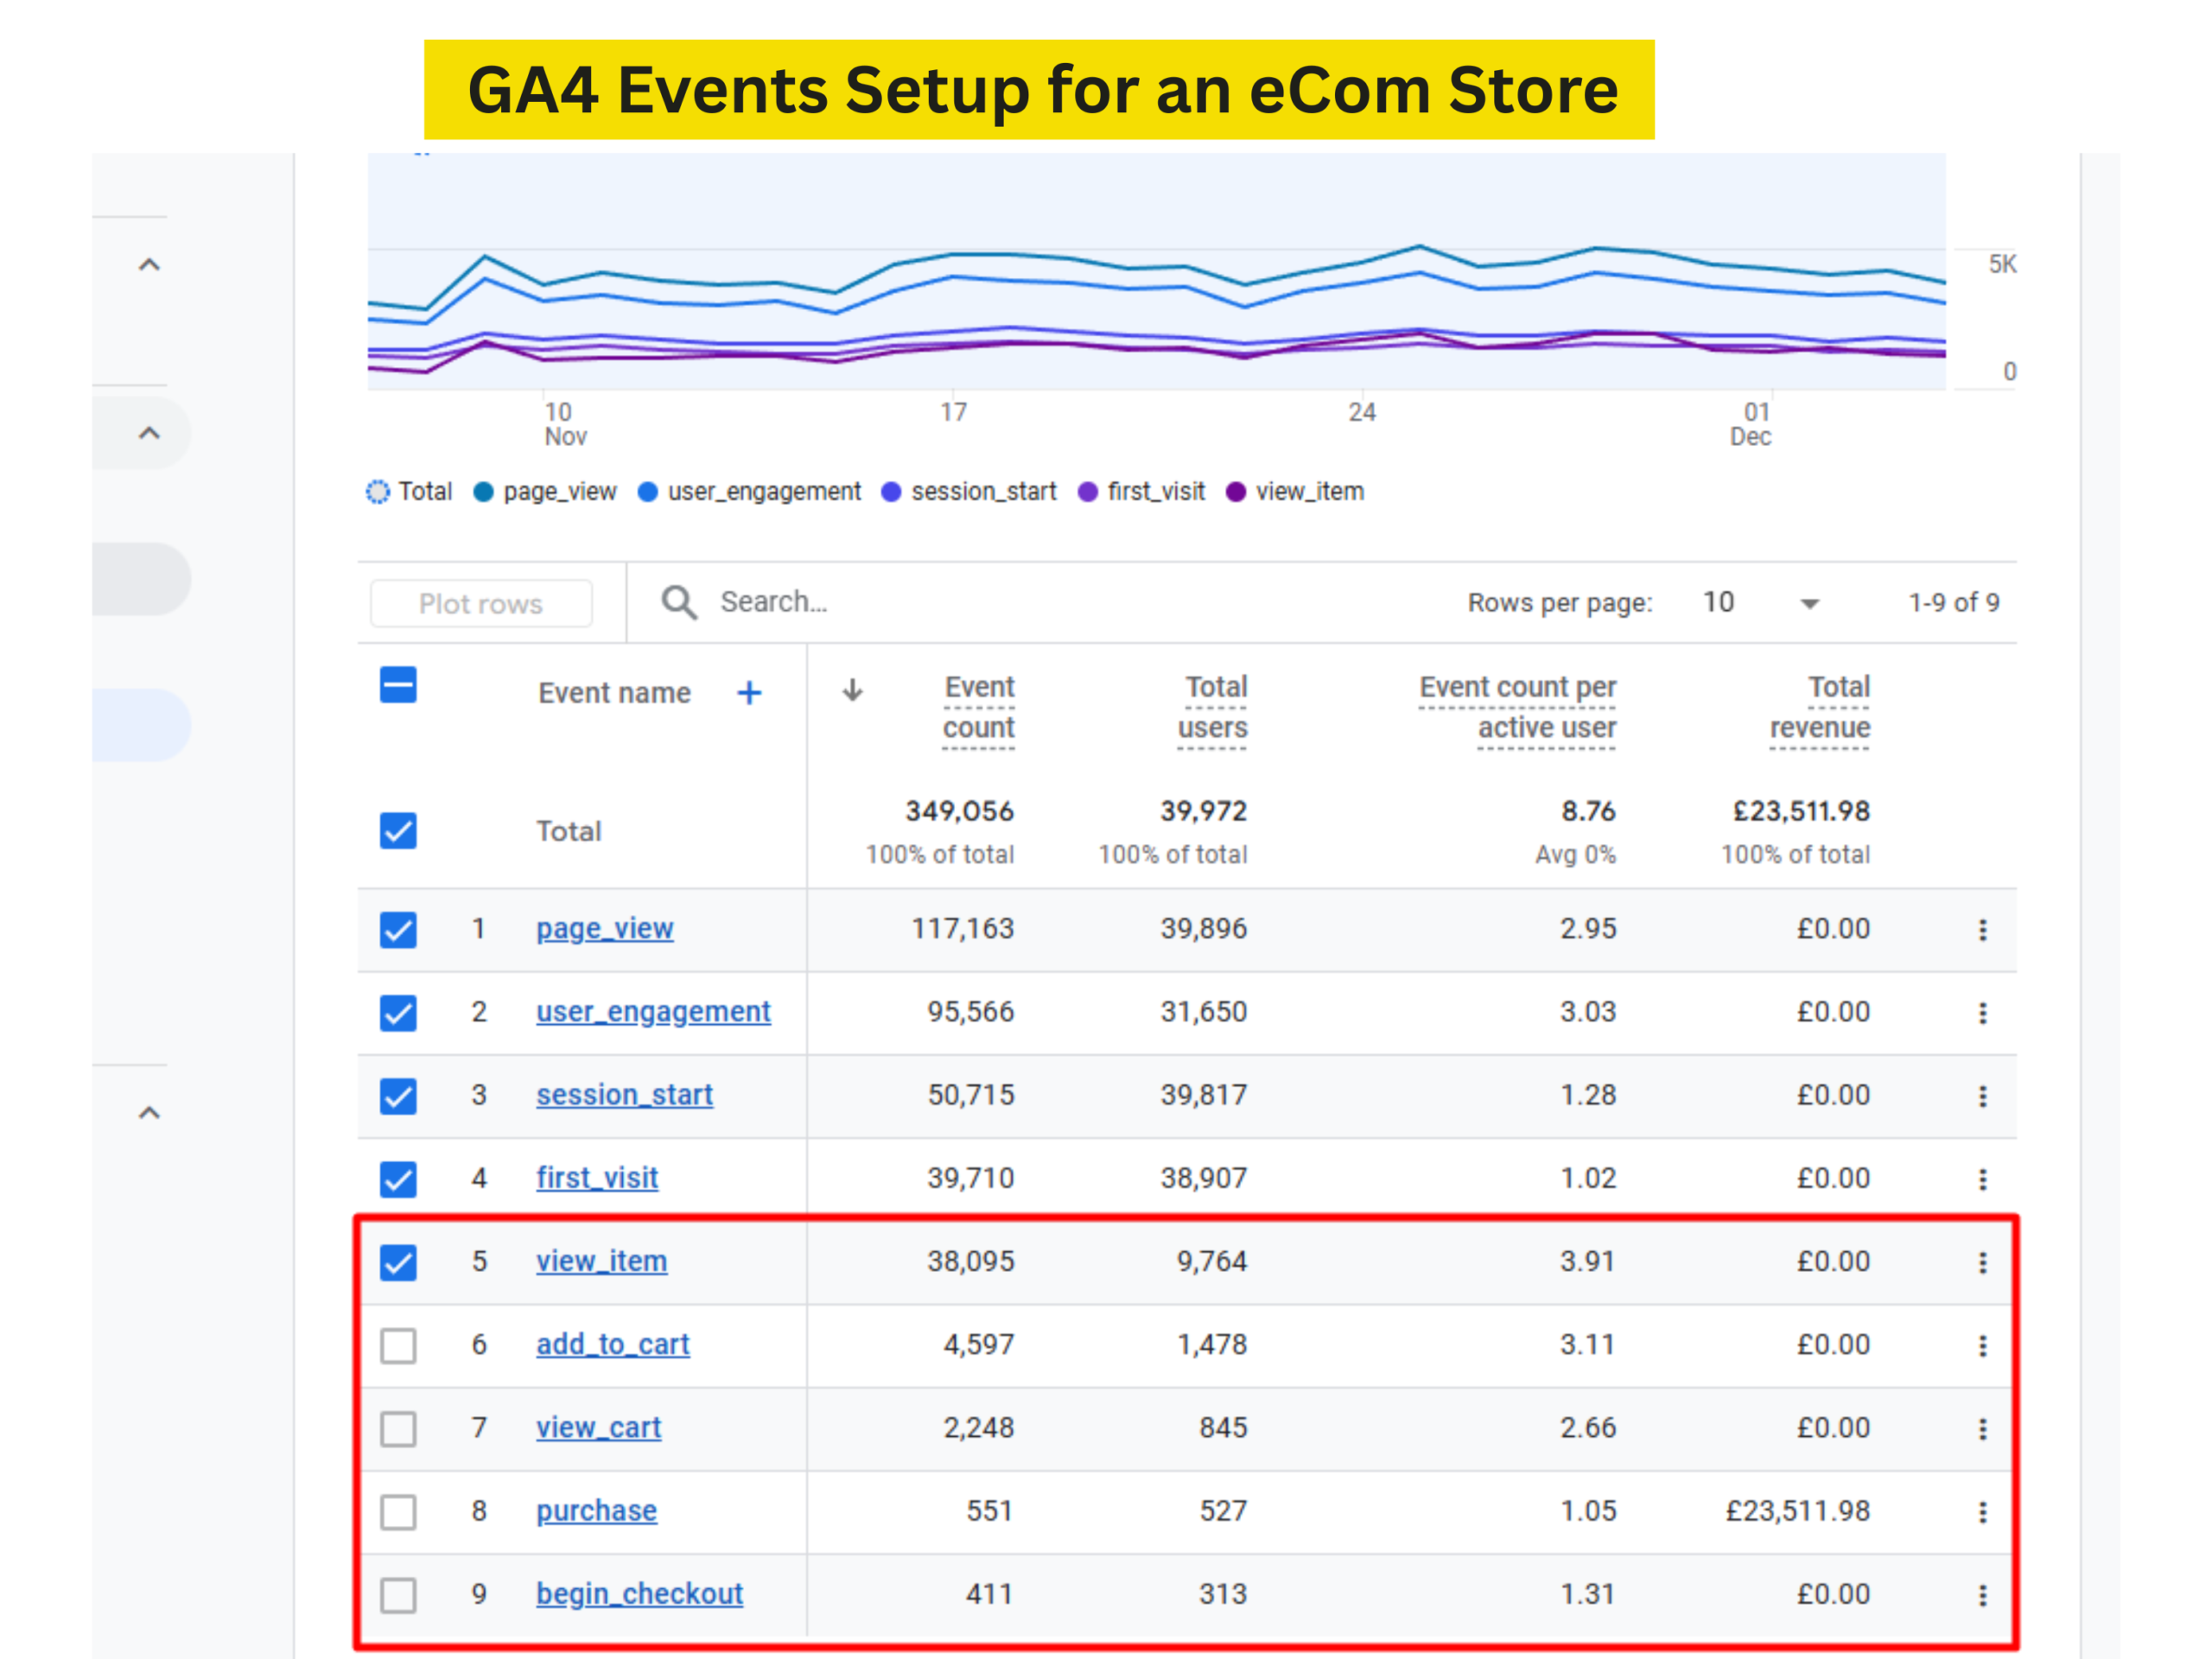Add dimension with the plus icon

click(749, 692)
